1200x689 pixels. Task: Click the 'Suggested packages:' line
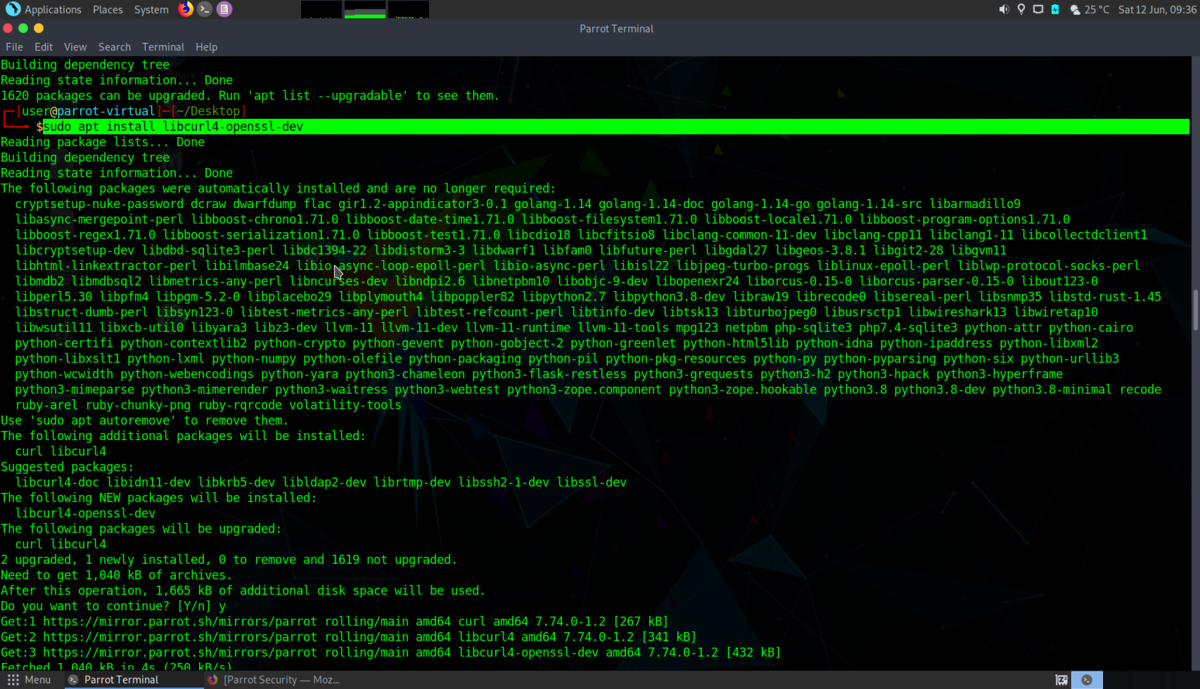tap(67, 467)
